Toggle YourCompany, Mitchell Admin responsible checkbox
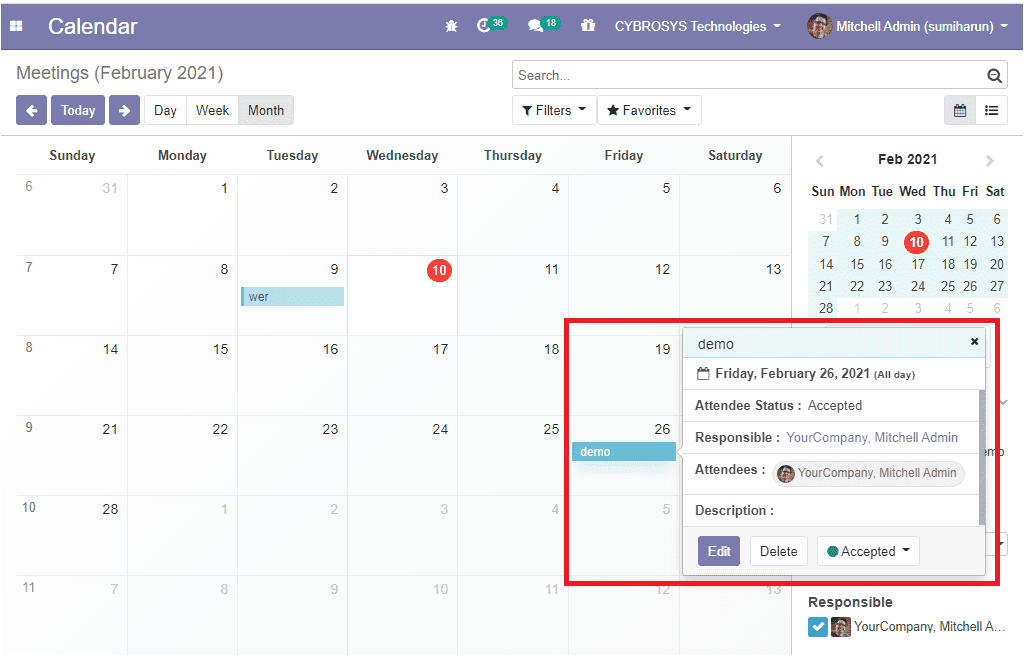This screenshot has width=1024, height=656. tap(818, 627)
